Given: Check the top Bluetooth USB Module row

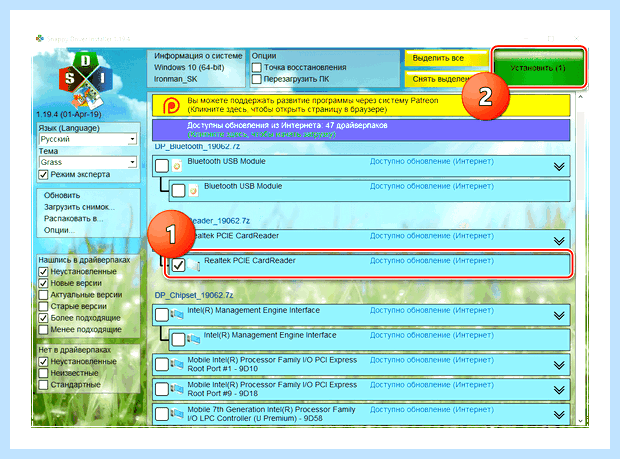Looking at the screenshot, I should click(x=162, y=166).
